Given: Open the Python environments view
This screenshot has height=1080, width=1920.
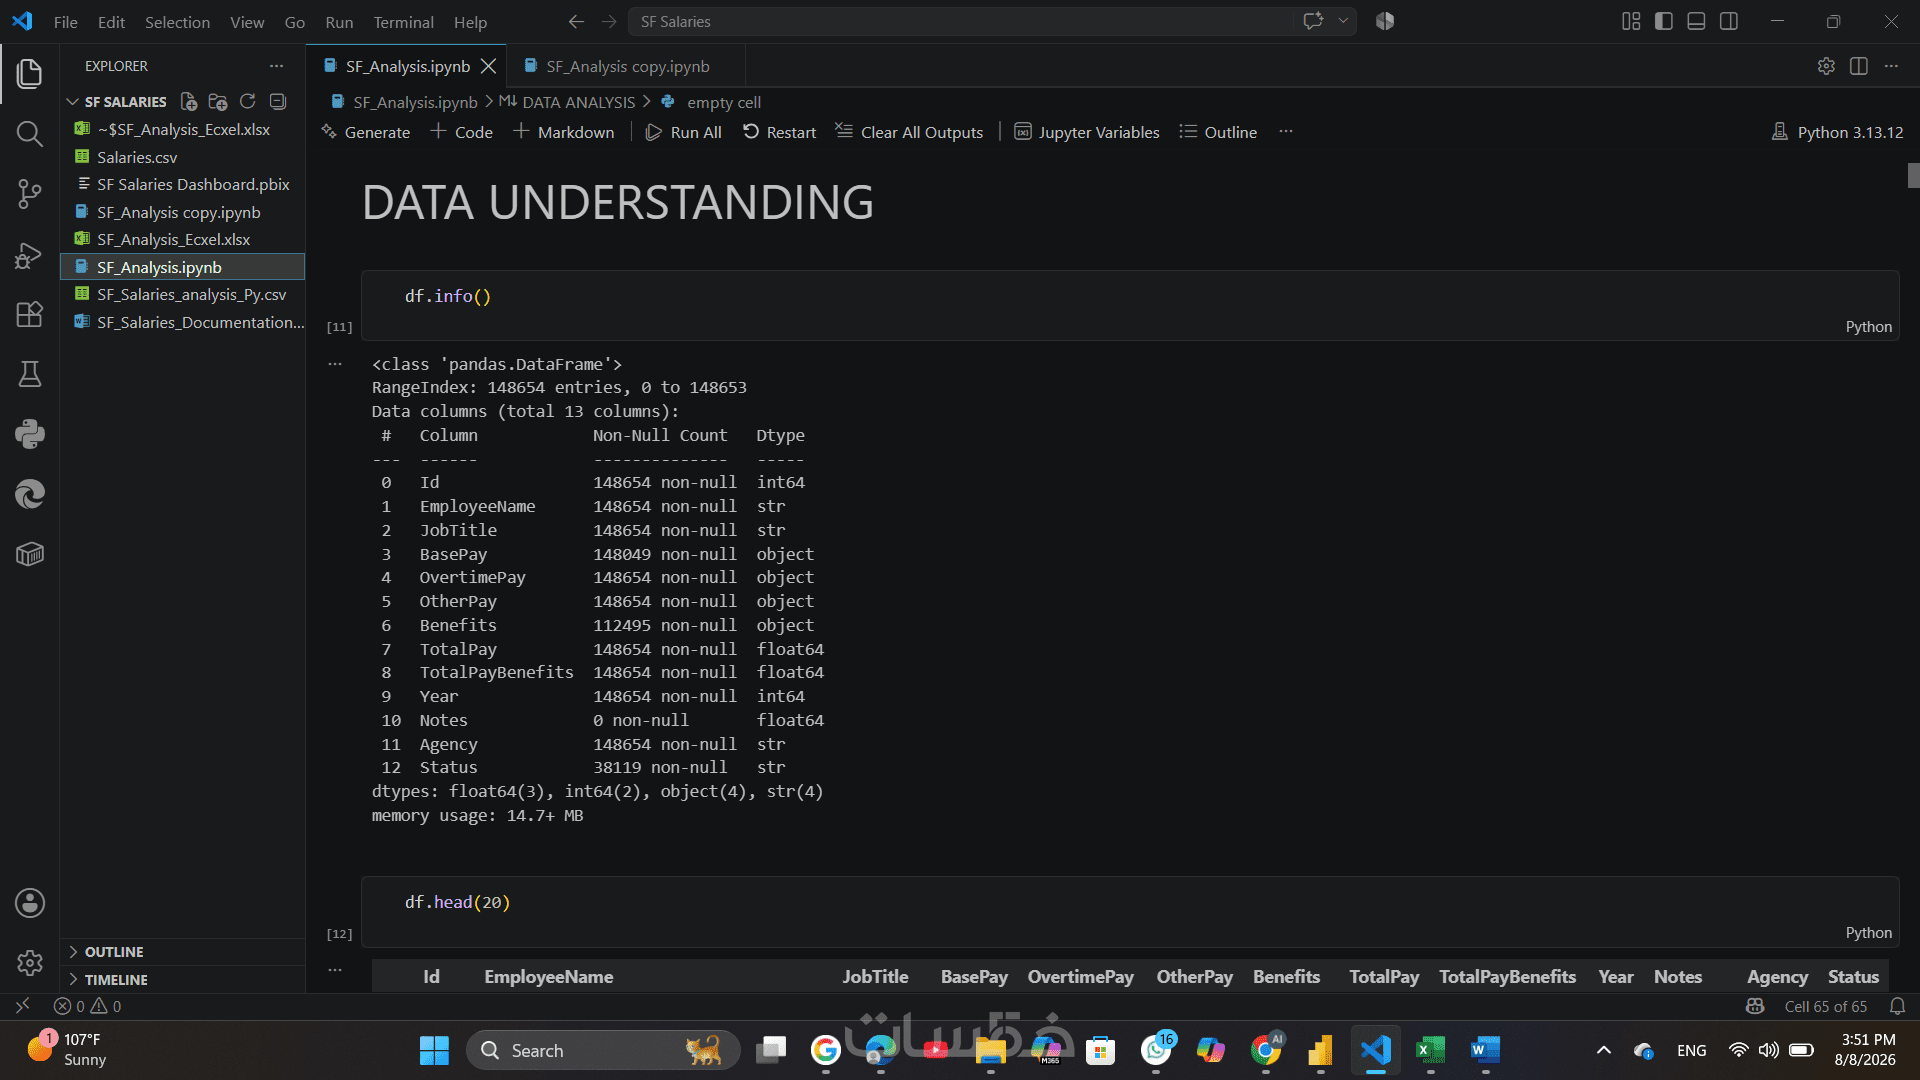Looking at the screenshot, I should tap(30, 434).
